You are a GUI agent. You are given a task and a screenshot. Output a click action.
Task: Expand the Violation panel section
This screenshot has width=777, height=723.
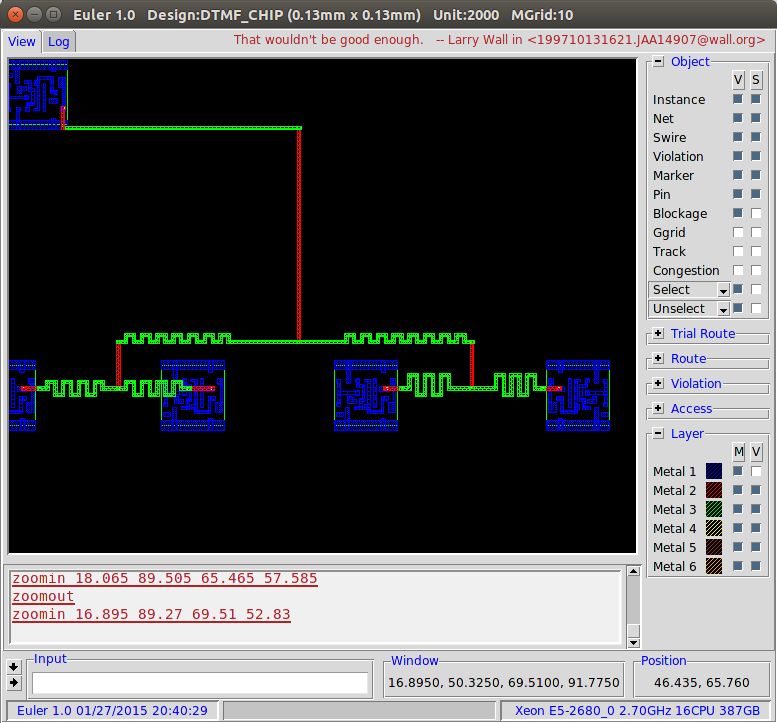[658, 384]
